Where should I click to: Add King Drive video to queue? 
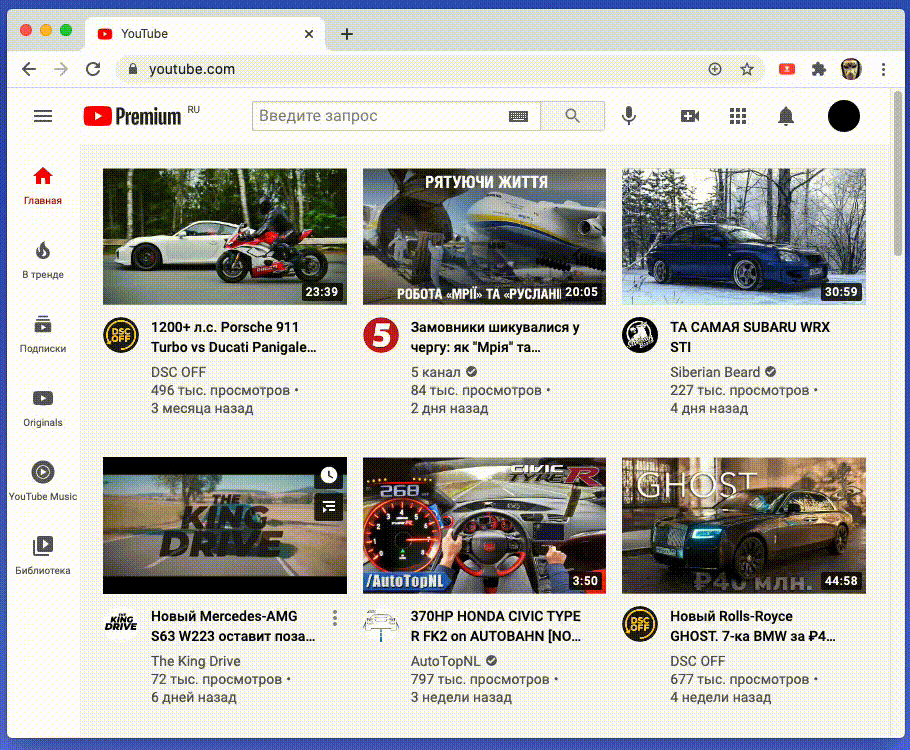pos(329,506)
